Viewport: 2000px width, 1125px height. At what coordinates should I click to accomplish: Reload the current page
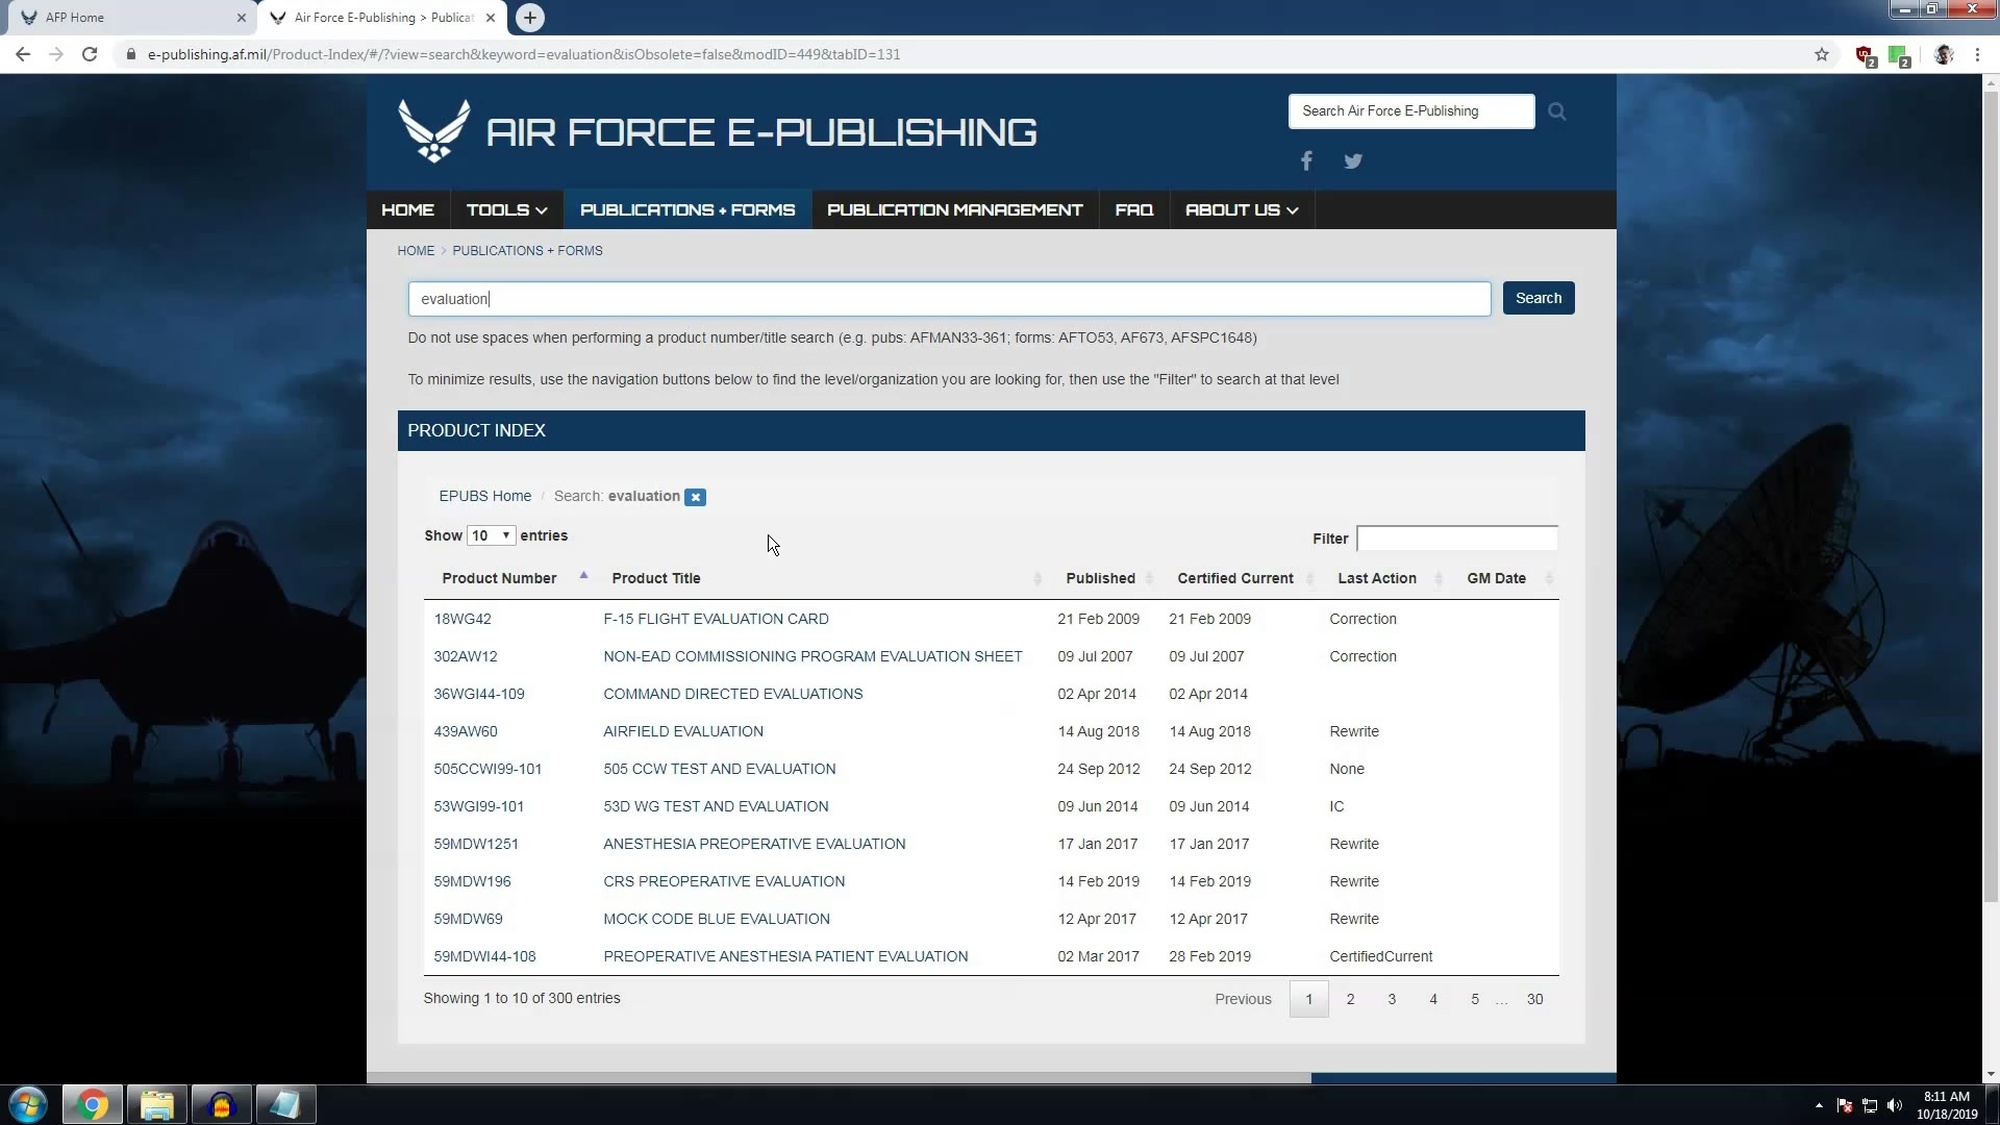[90, 54]
